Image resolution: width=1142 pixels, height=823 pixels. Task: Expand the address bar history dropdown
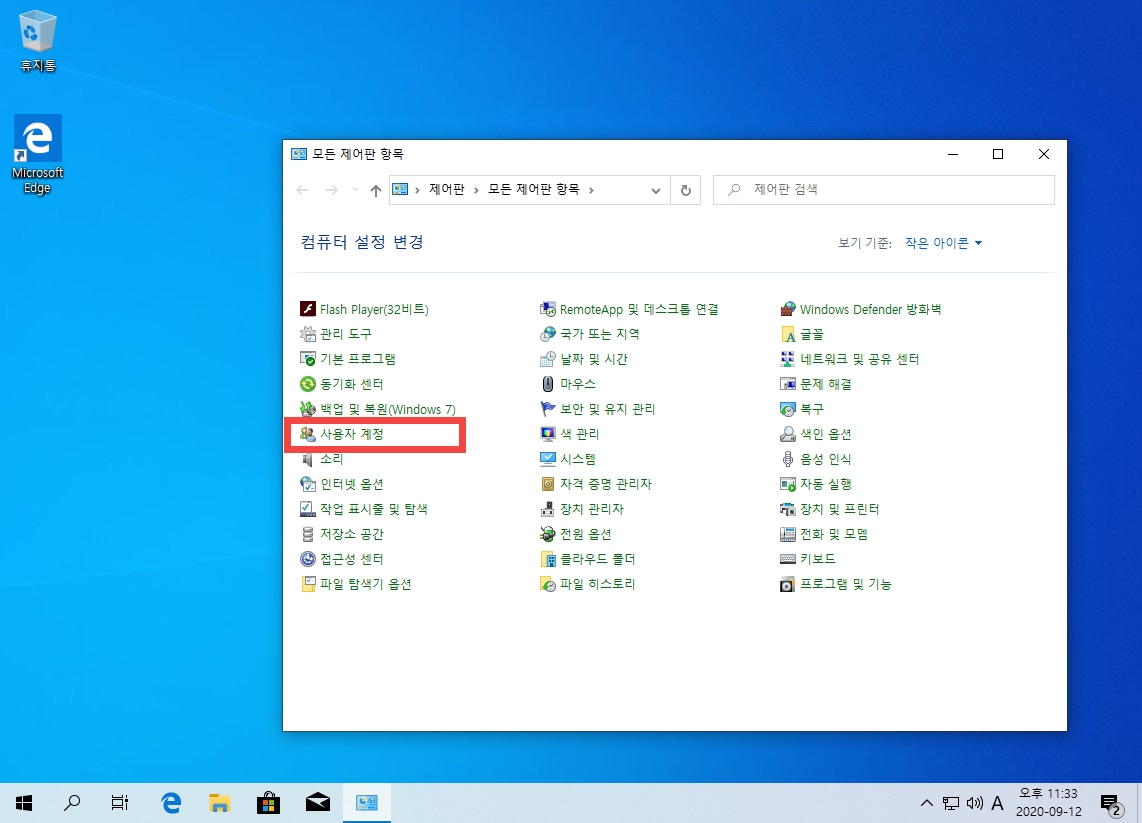click(655, 189)
